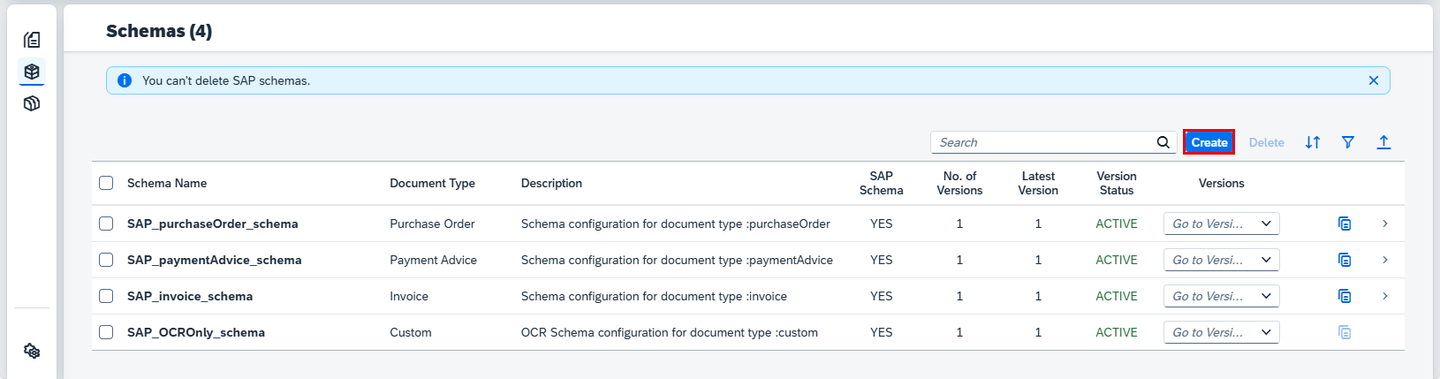Click the 'Invoice' document type cell
The width and height of the screenshot is (1440, 379).
coord(409,296)
